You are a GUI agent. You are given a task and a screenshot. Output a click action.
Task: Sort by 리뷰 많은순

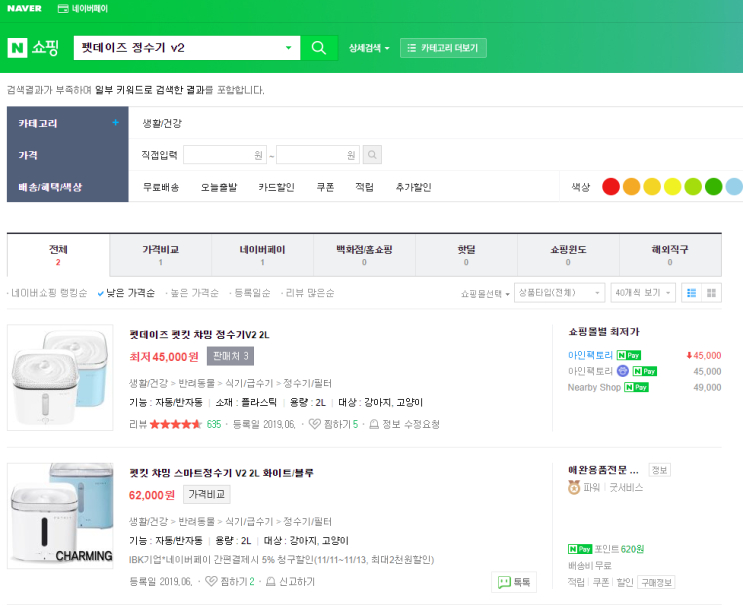(x=310, y=293)
